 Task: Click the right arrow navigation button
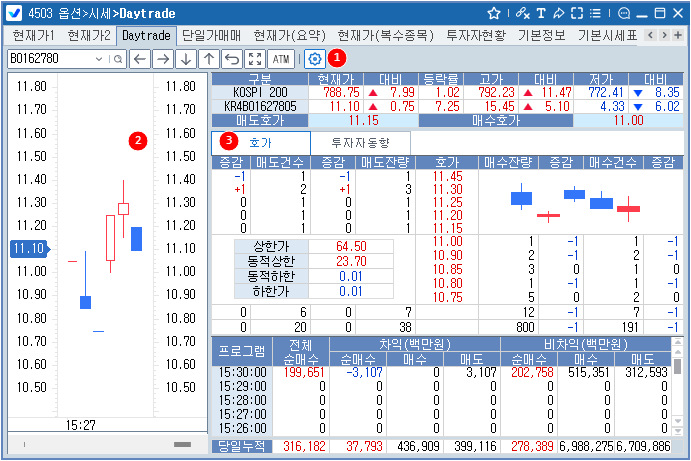163,59
